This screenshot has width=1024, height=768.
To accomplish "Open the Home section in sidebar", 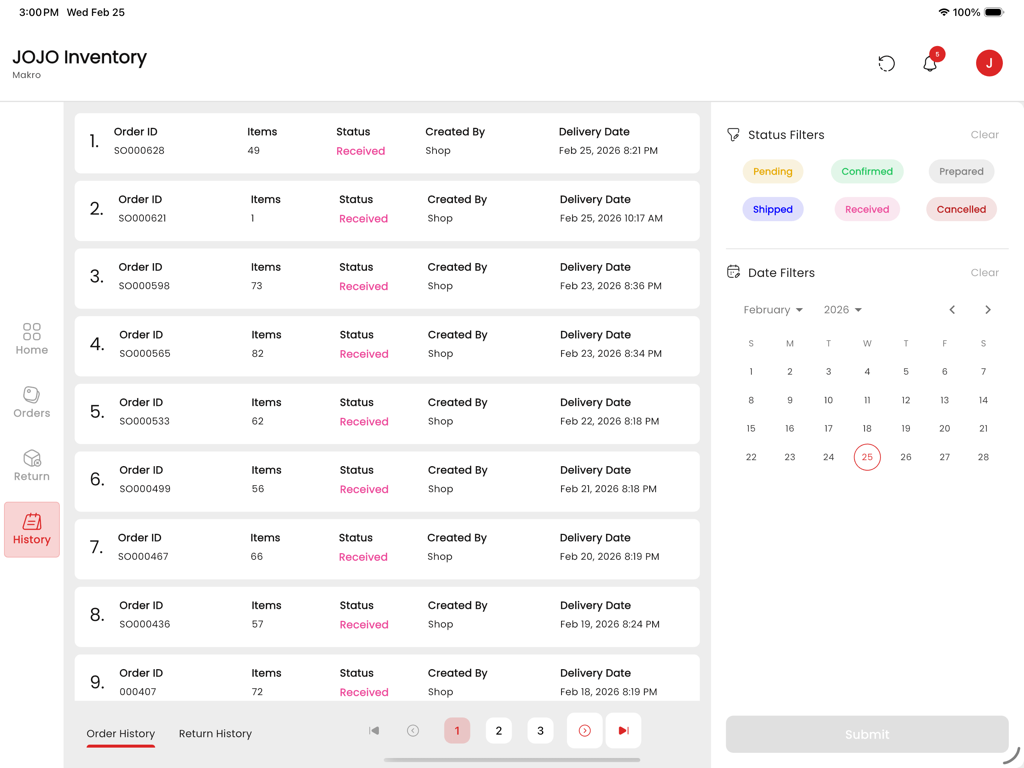I will pos(31,340).
